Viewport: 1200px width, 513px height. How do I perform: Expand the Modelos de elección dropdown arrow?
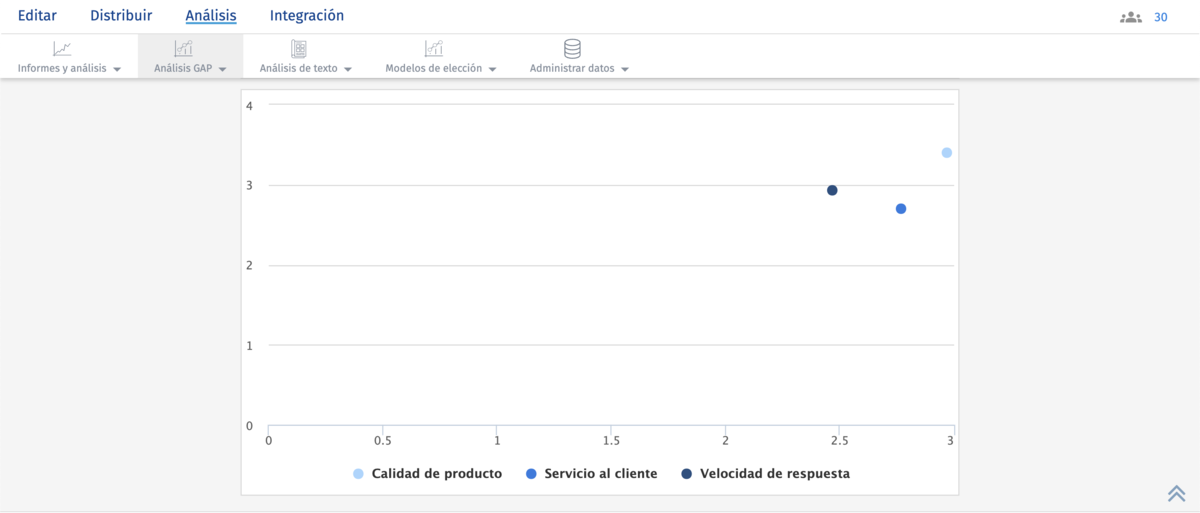pos(493,70)
